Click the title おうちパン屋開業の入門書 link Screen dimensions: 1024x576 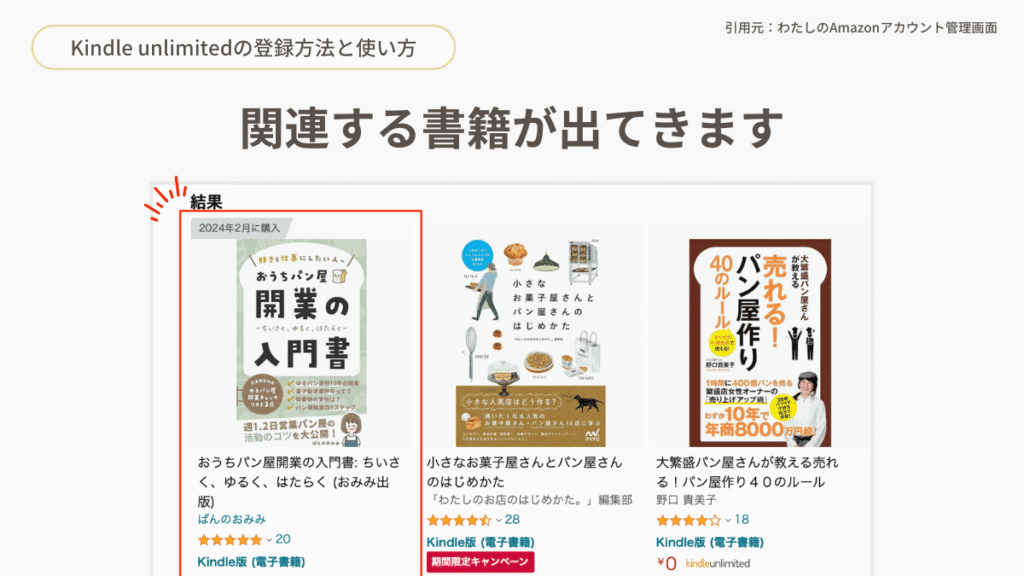click(299, 482)
